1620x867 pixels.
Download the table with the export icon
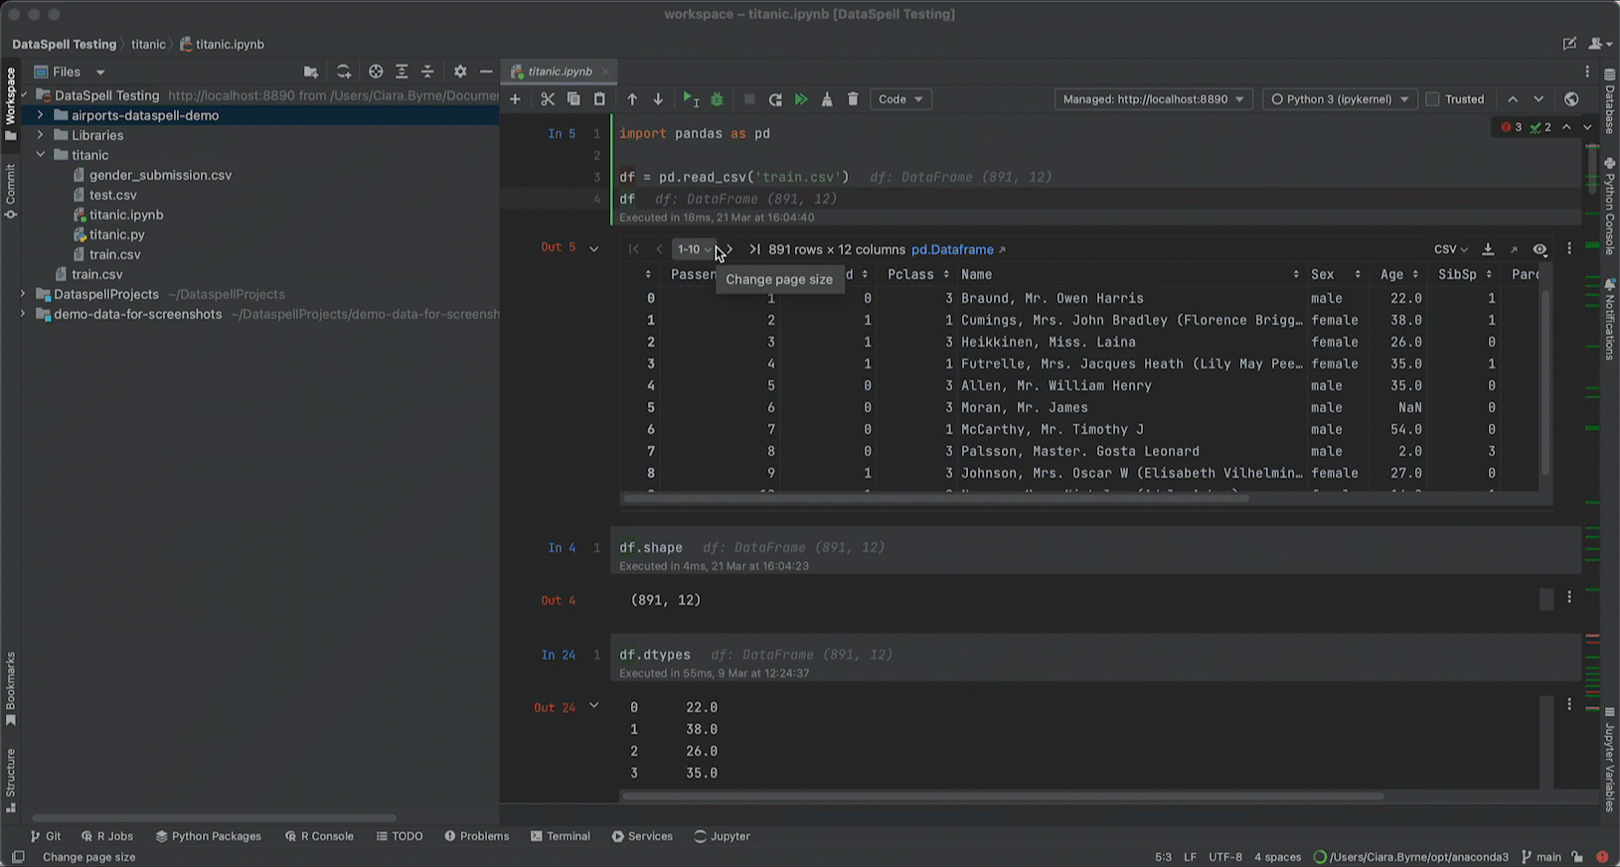[x=1488, y=250]
